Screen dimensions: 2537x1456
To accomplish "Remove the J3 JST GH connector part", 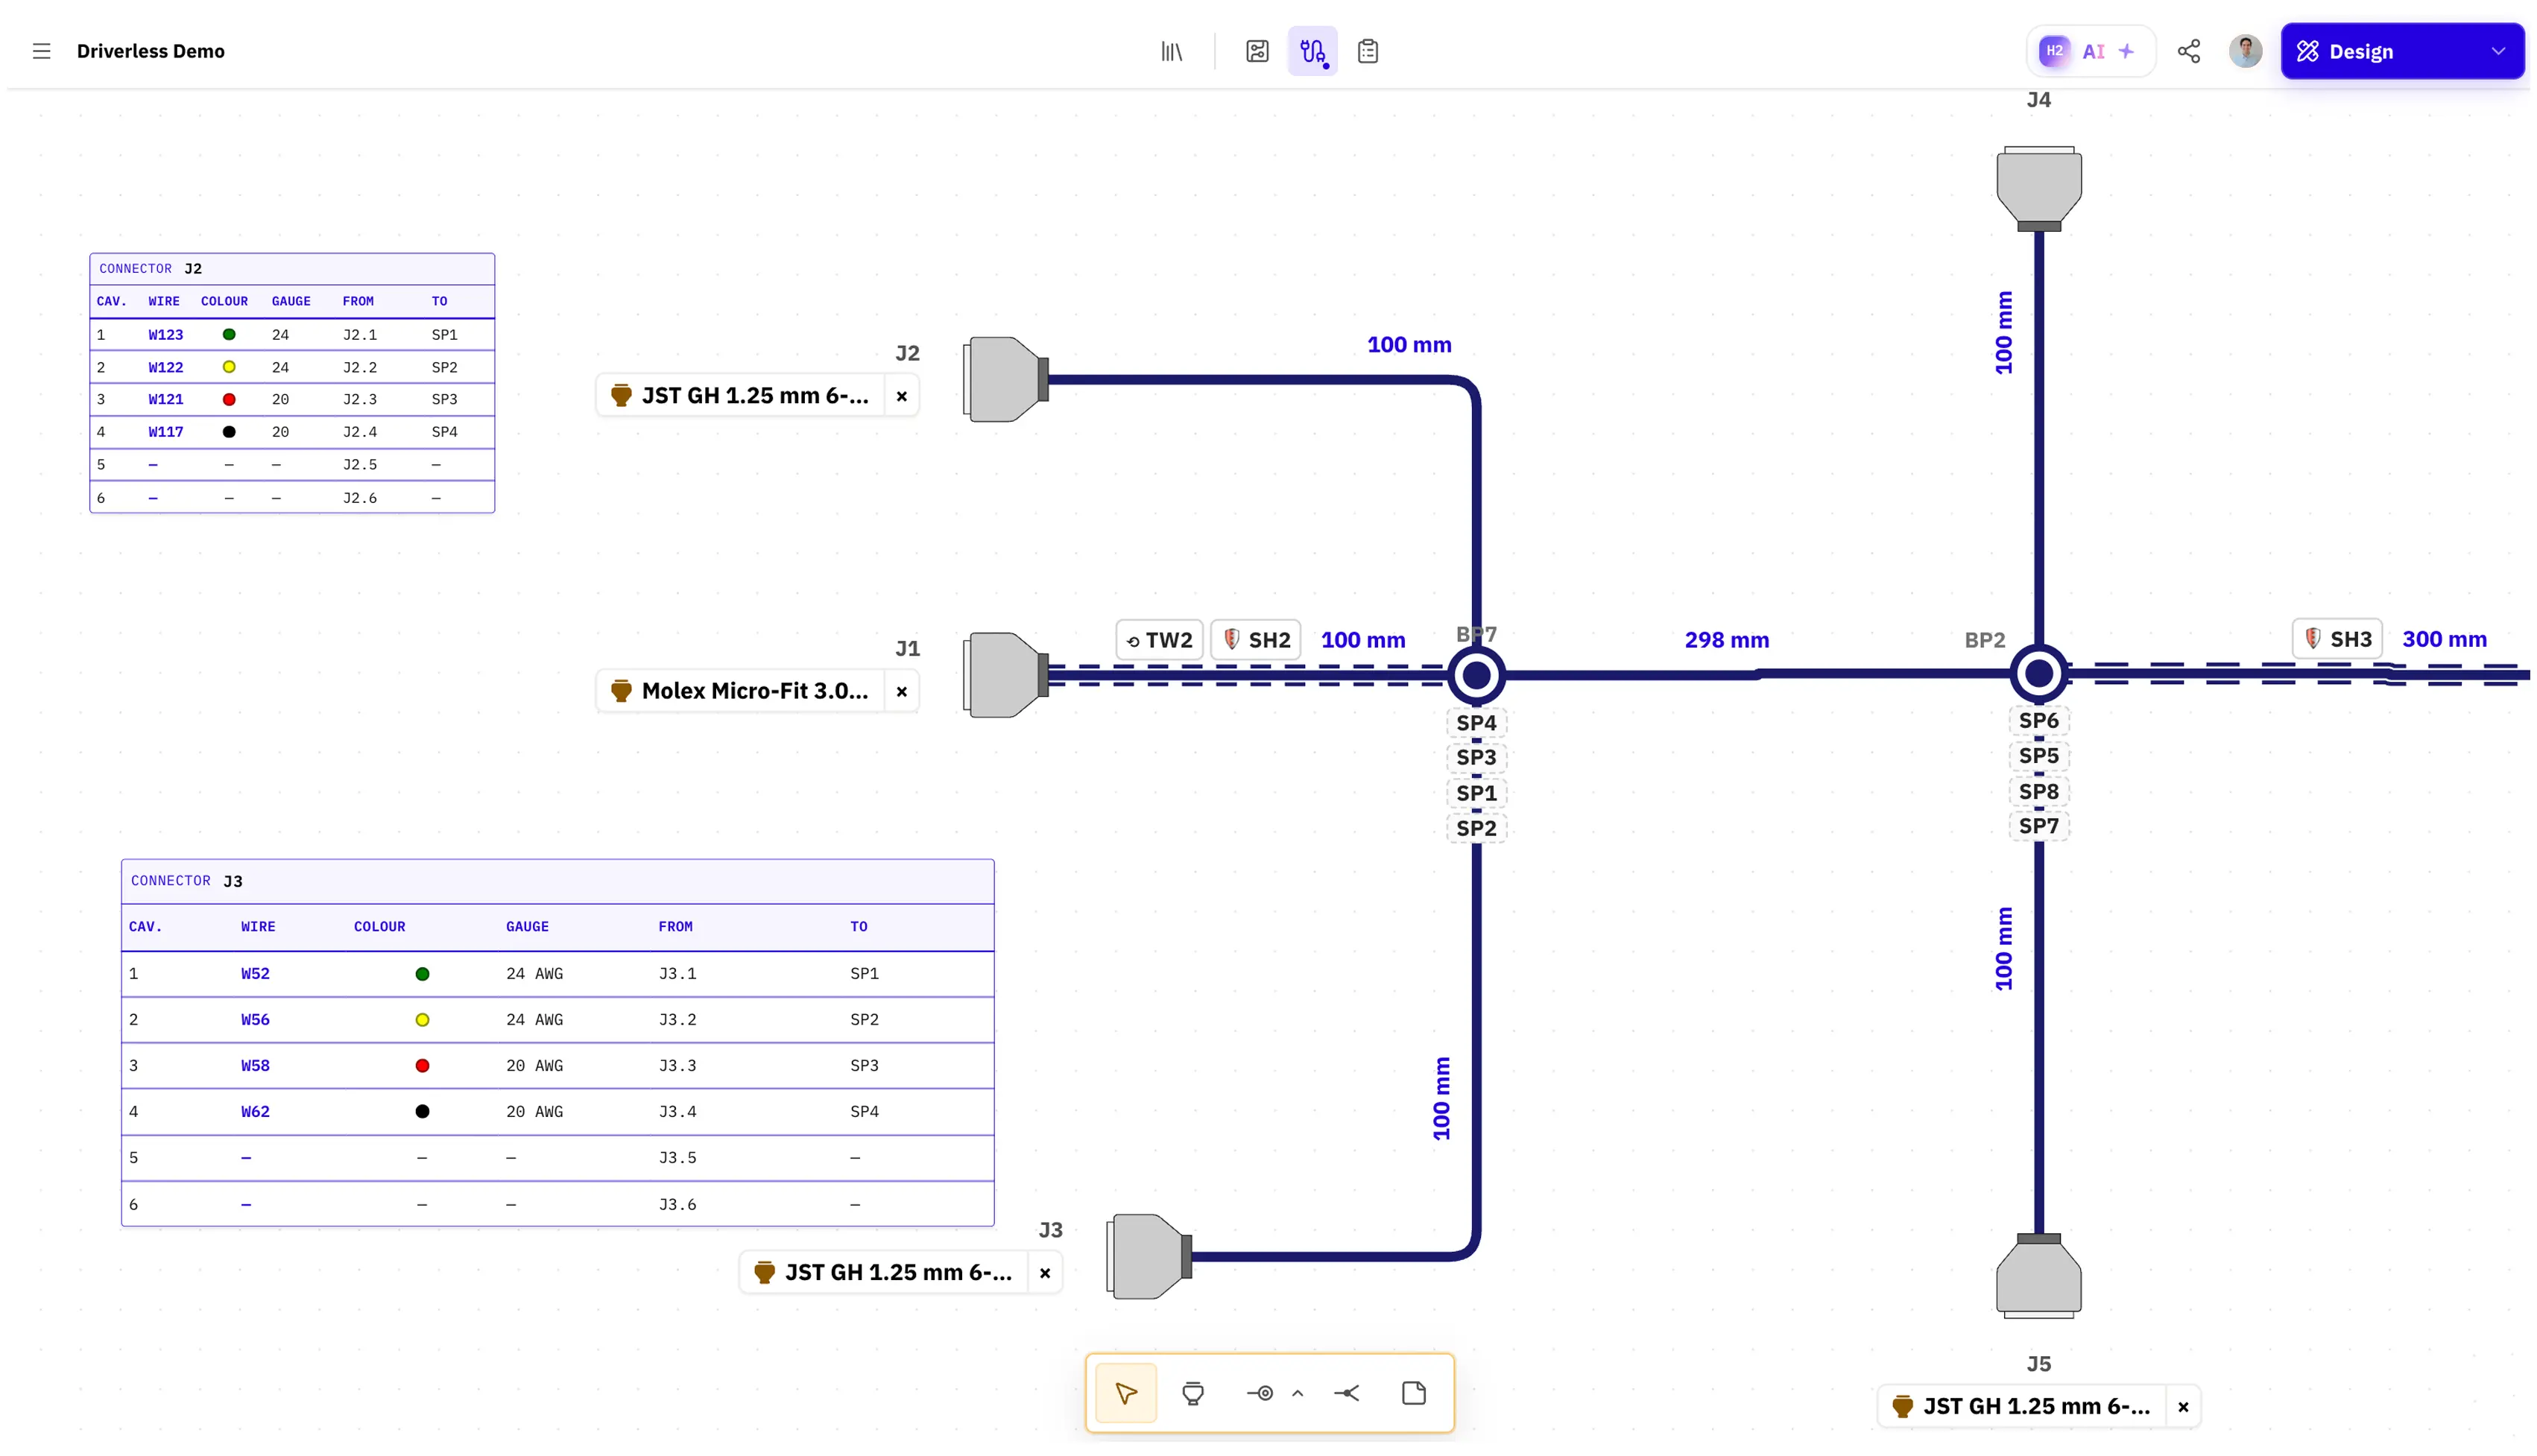I will [x=1045, y=1273].
